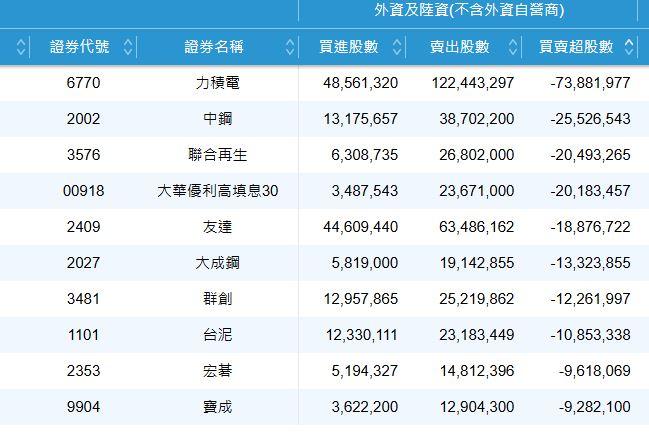Select stock code 2409

[84, 227]
